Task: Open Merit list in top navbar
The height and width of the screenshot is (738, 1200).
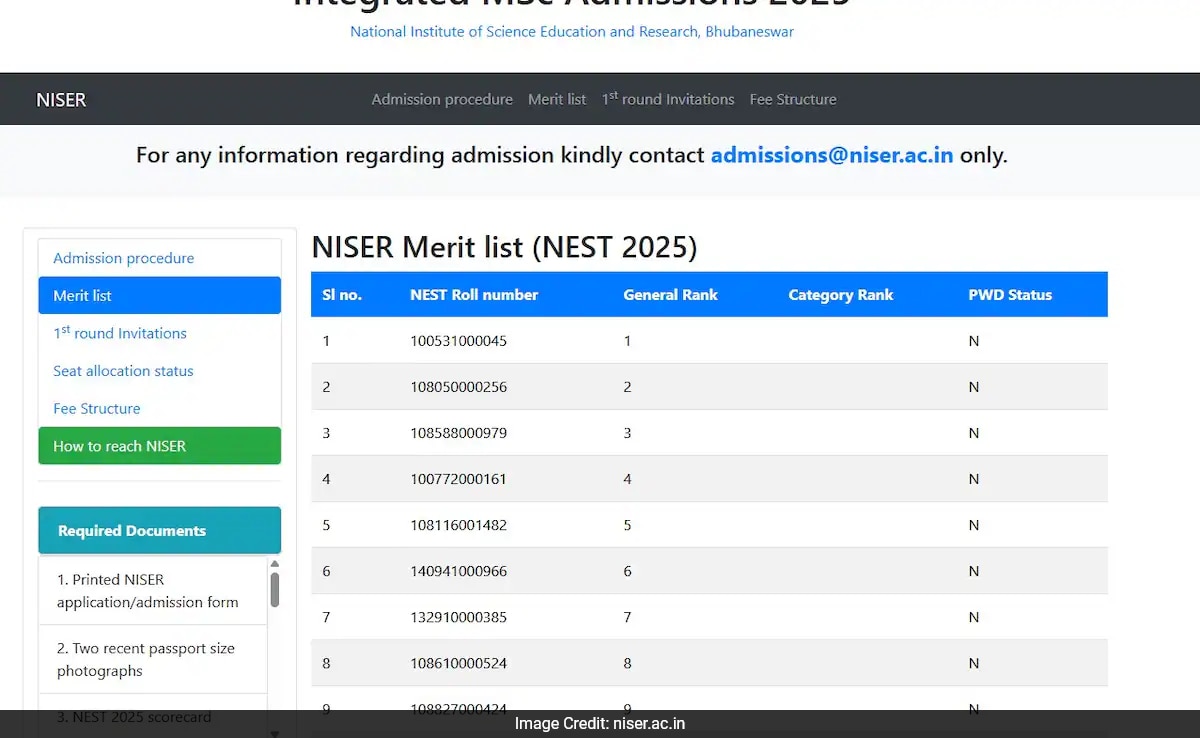Action: 557,99
